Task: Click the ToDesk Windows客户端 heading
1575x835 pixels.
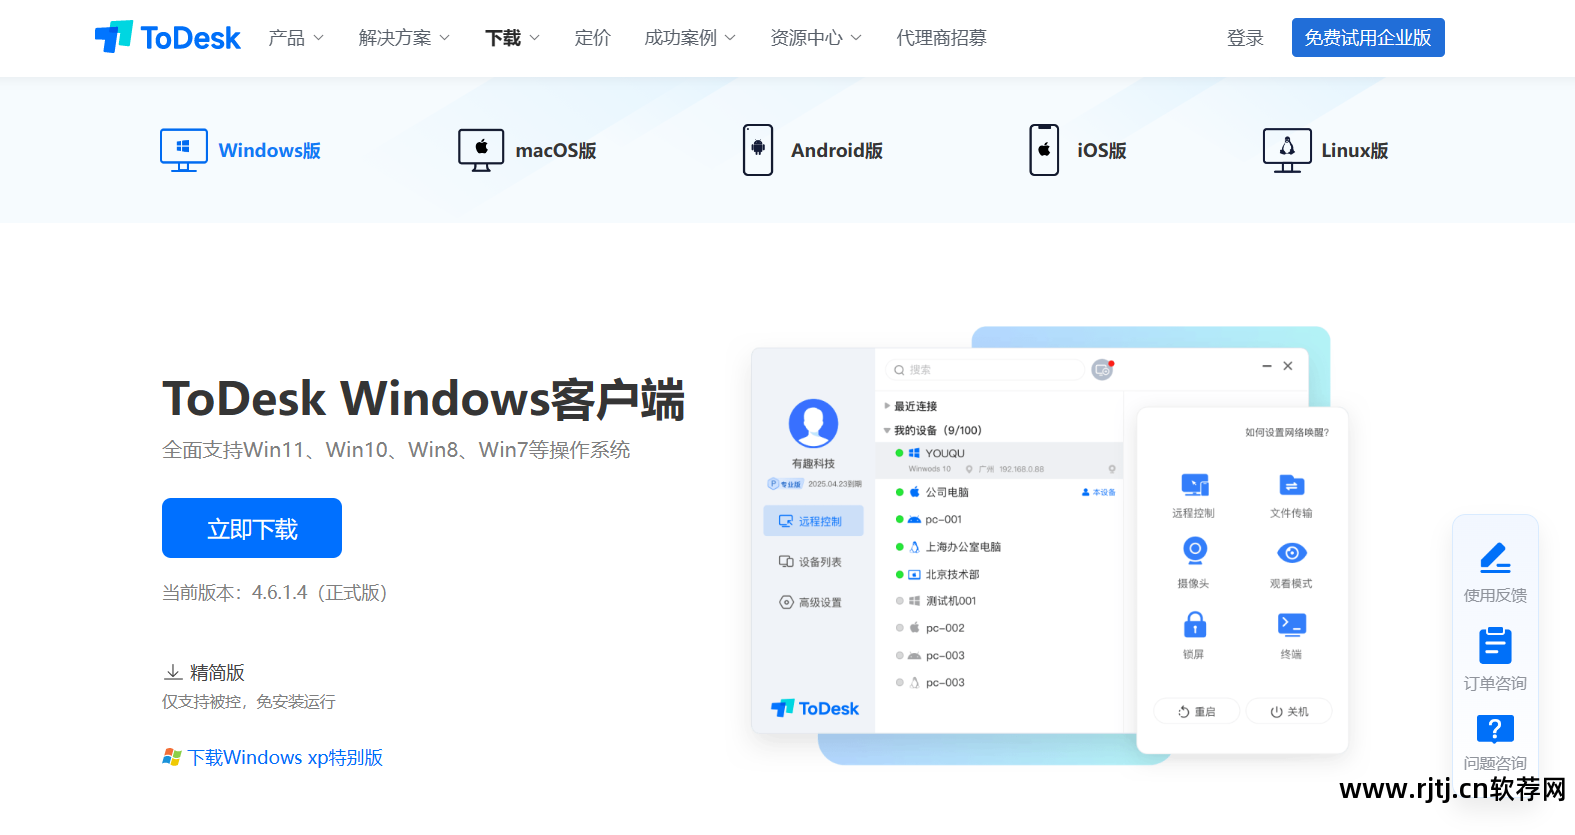Action: pyautogui.click(x=423, y=398)
